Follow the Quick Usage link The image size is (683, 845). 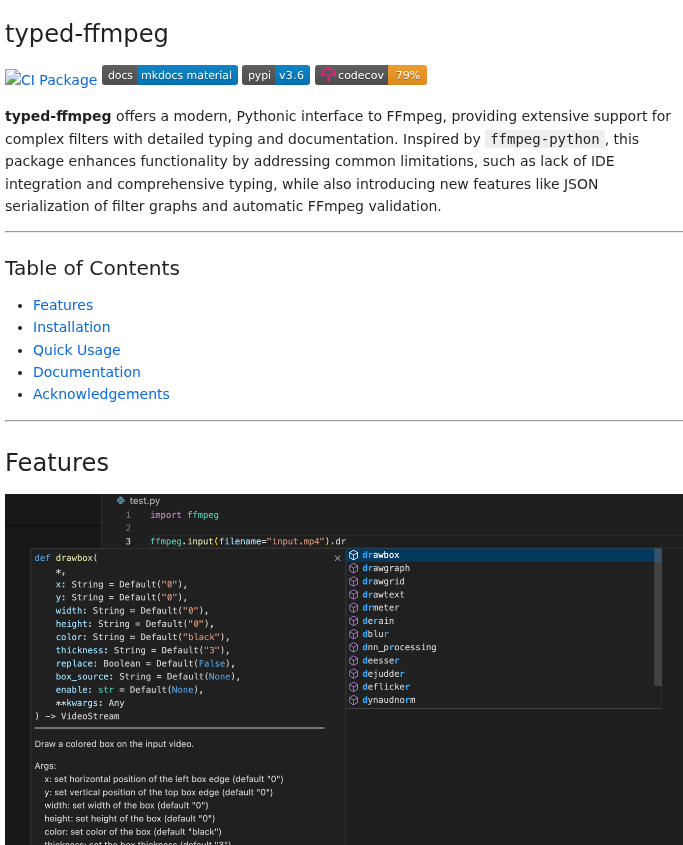76,349
